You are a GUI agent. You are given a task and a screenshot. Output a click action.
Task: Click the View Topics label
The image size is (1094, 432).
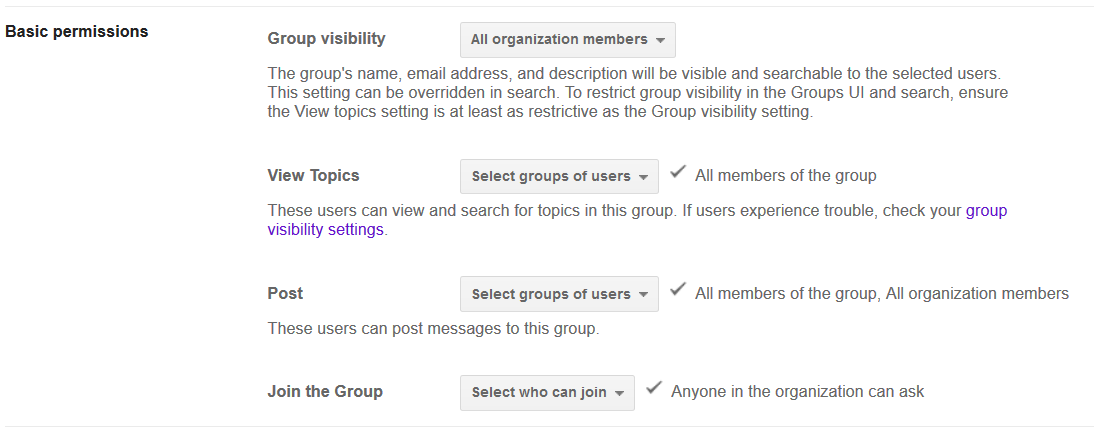pos(313,175)
